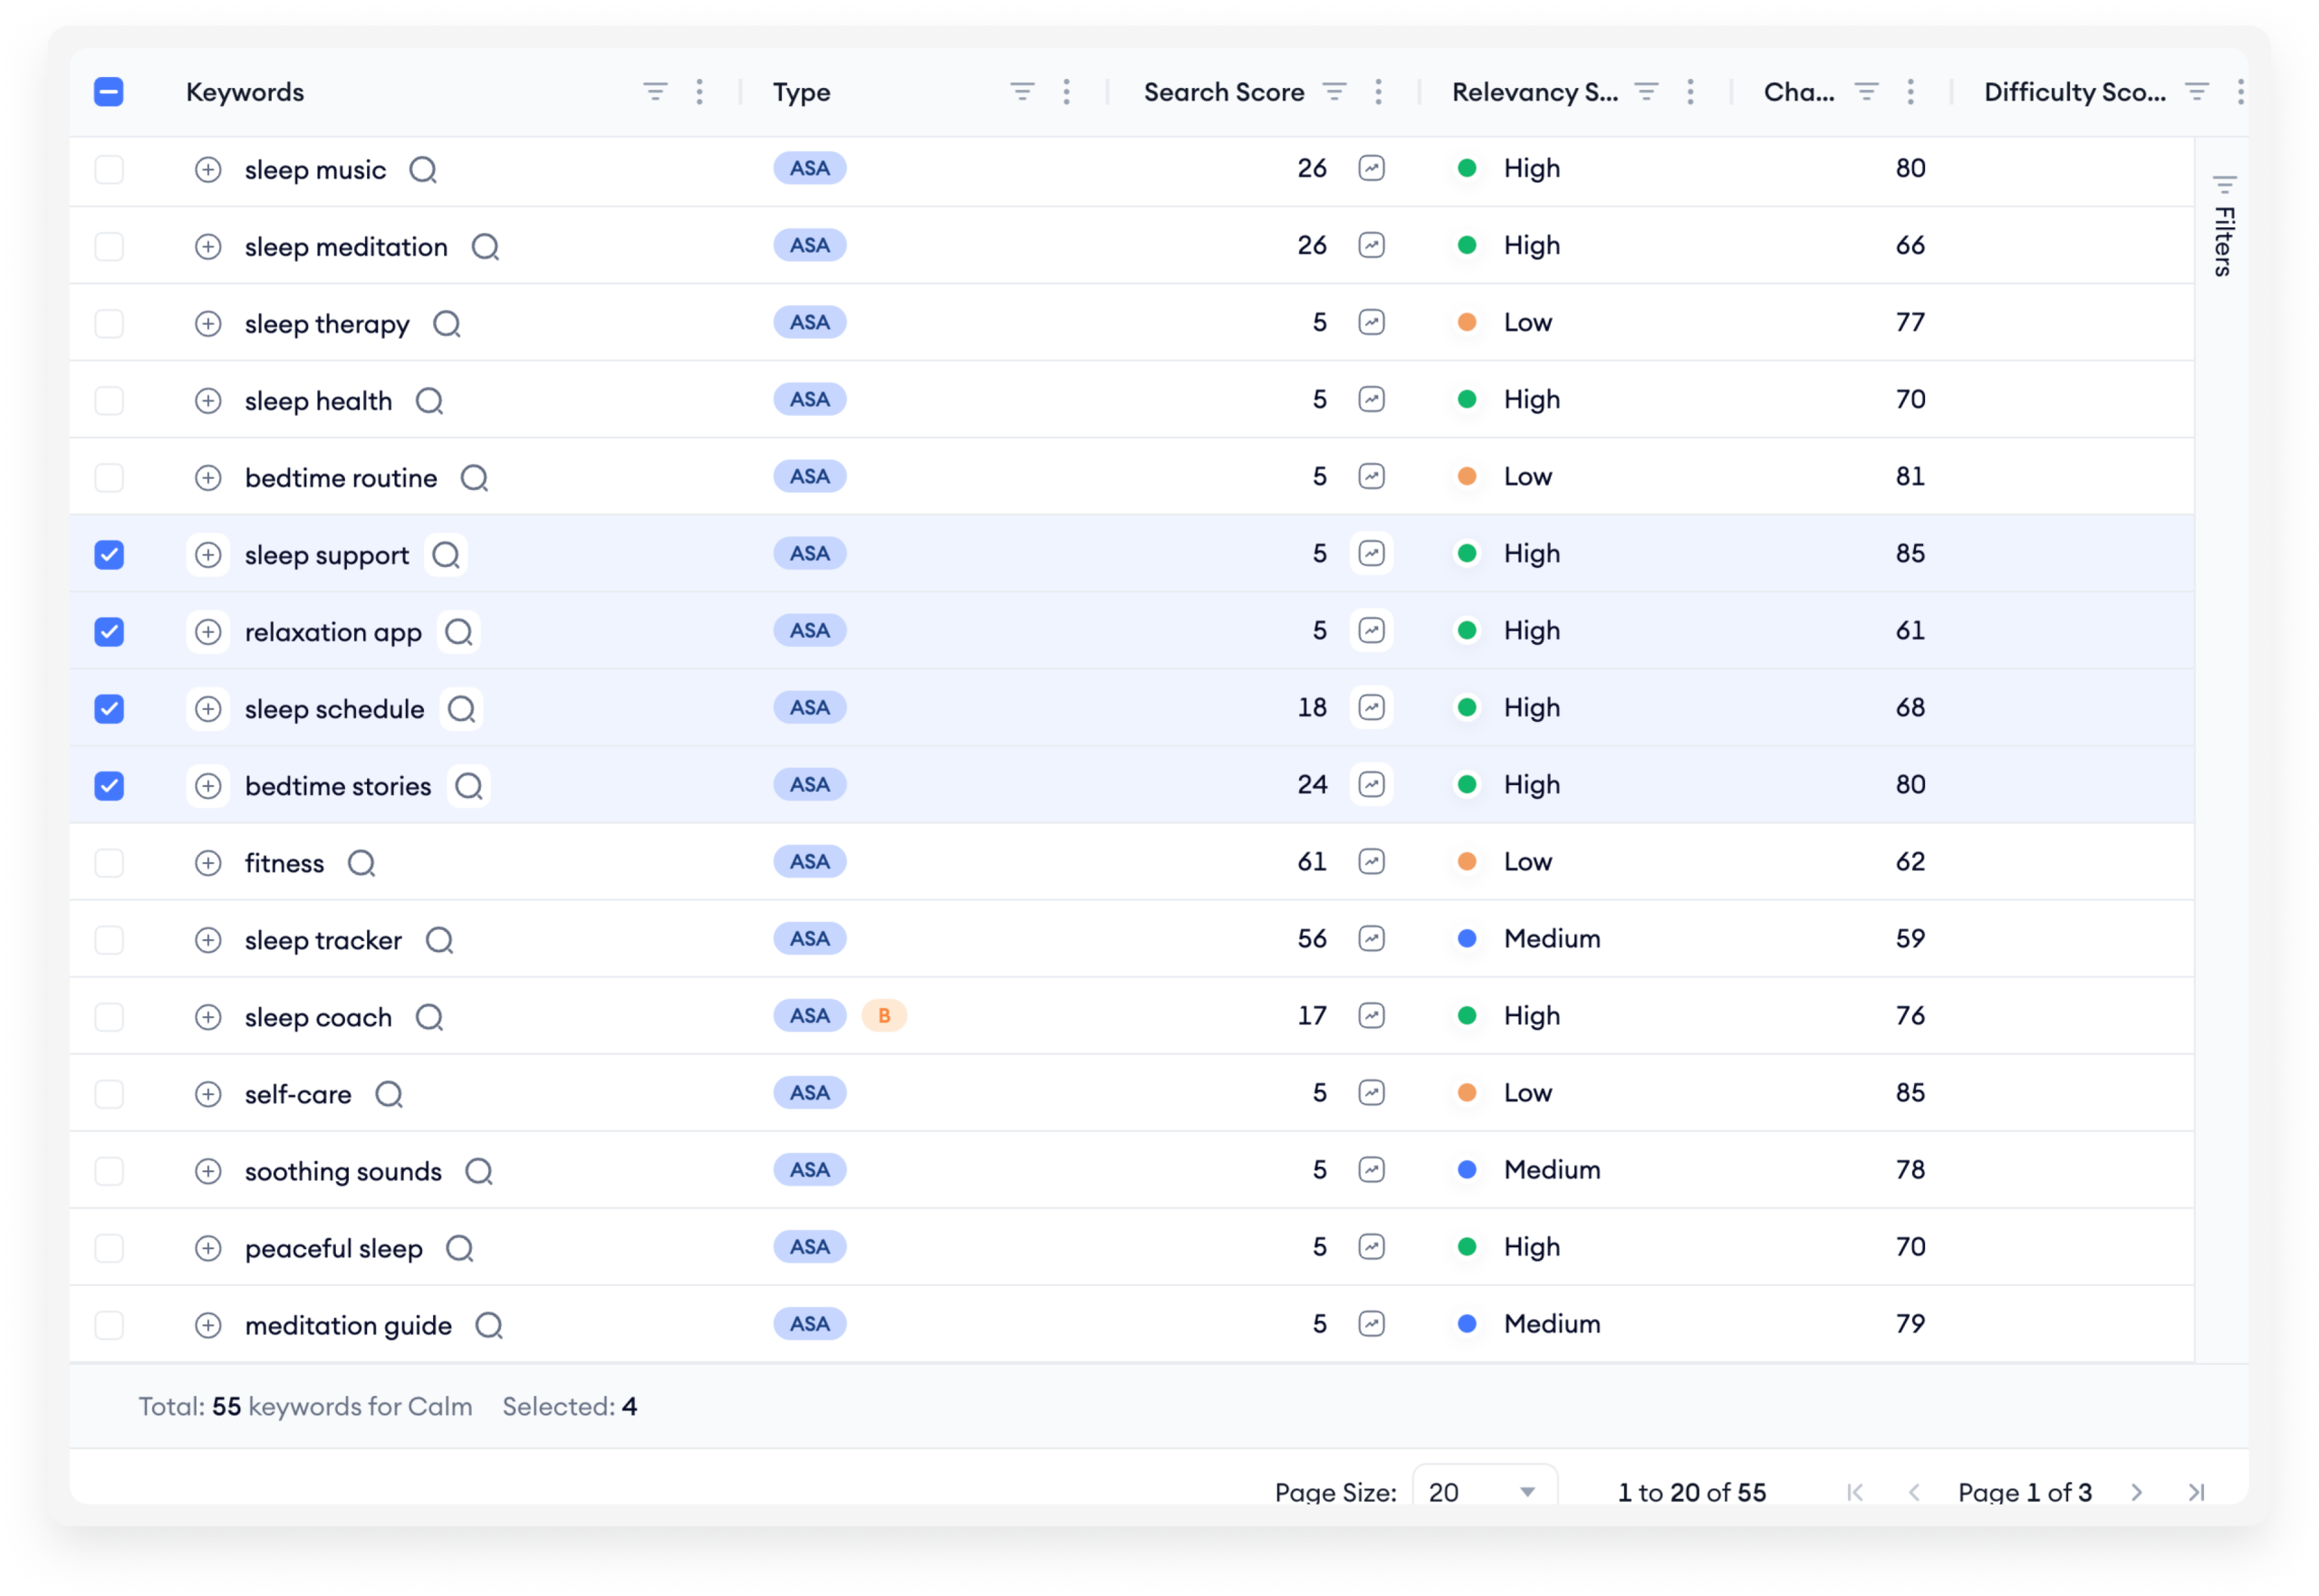Image resolution: width=2319 pixels, height=1596 pixels.
Task: Uncheck bedtime stories row checkbox
Action: pyautogui.click(x=109, y=785)
